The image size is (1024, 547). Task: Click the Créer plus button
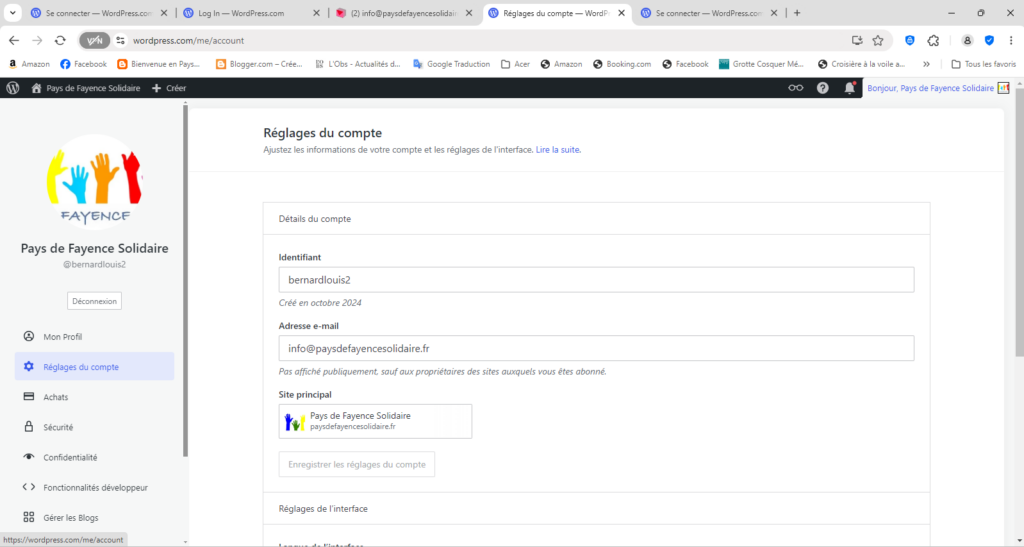(x=169, y=88)
